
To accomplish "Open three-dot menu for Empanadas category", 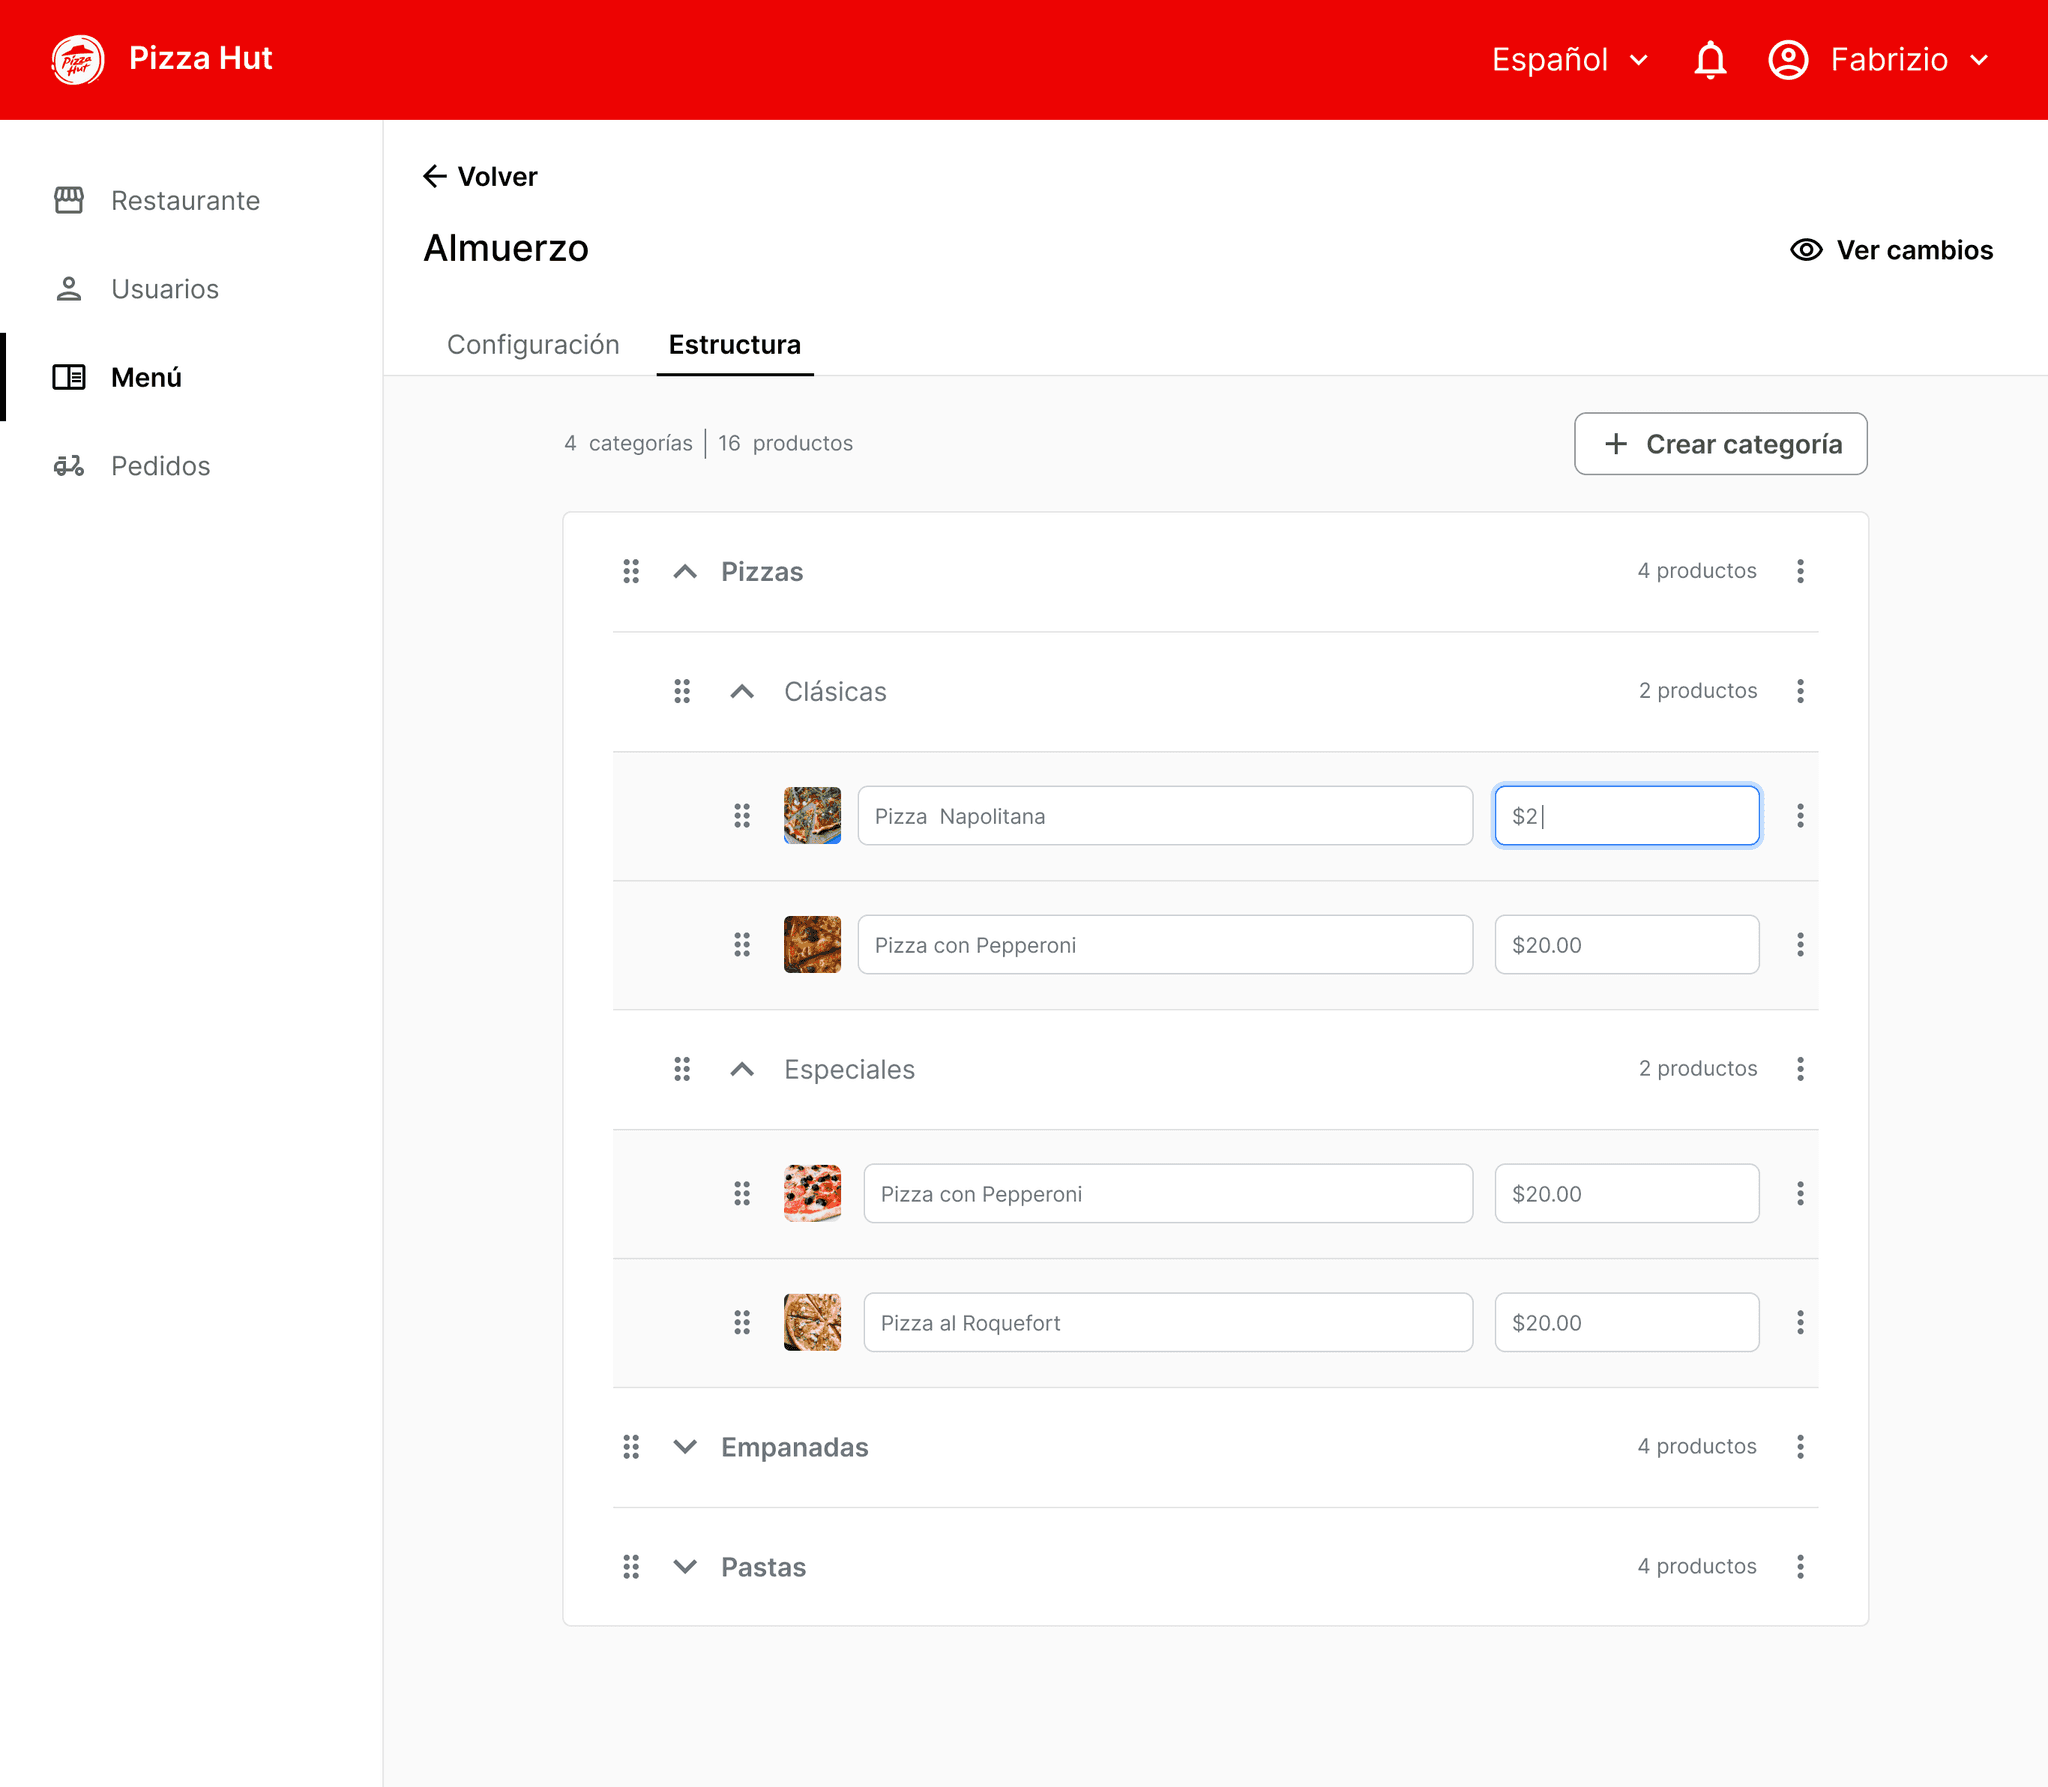I will tap(1800, 1447).
